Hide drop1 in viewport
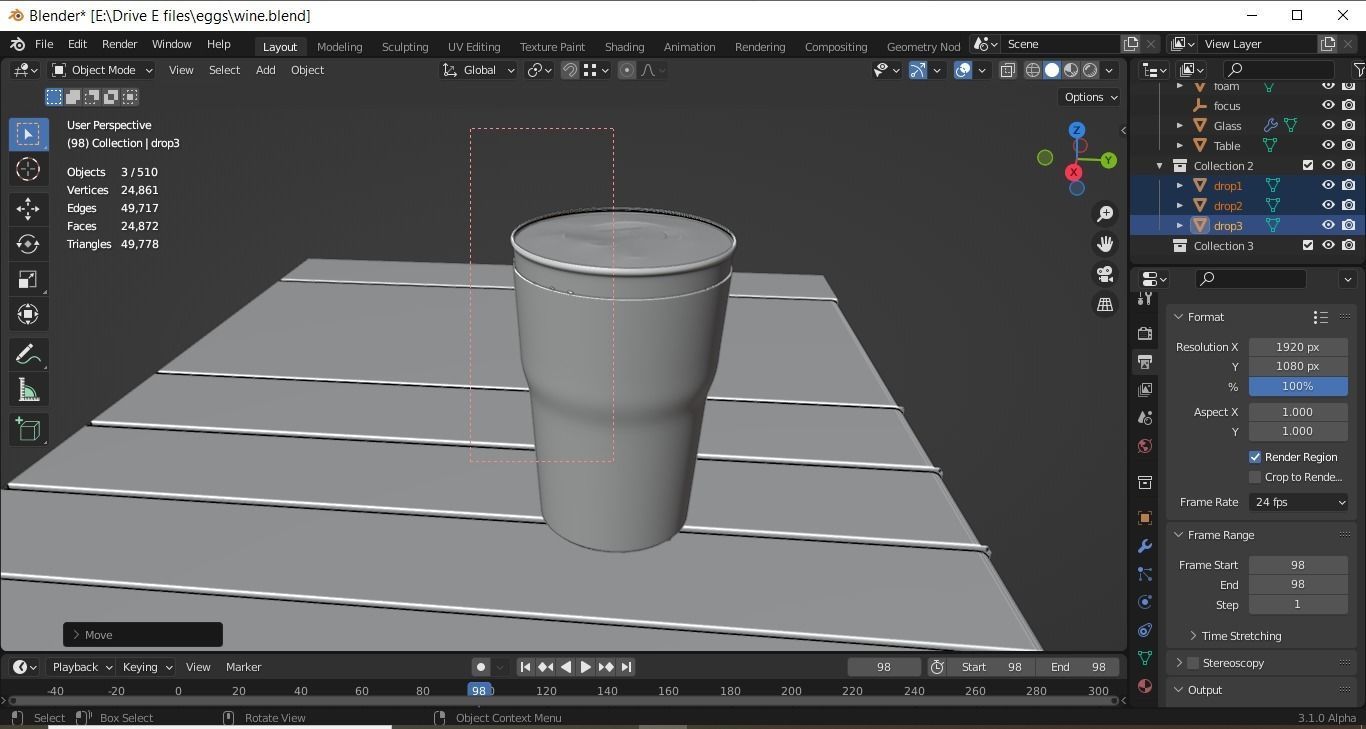 pyautogui.click(x=1328, y=185)
